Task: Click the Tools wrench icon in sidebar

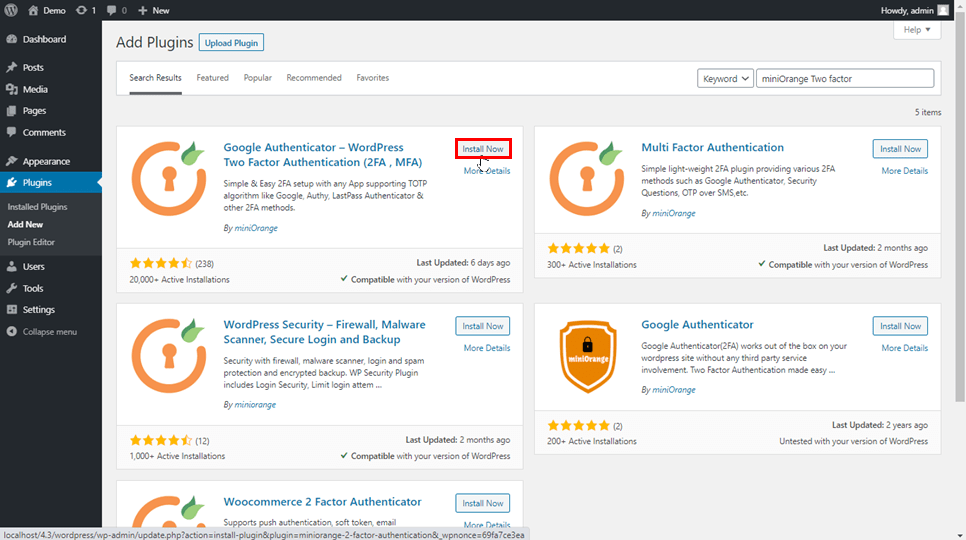Action: pos(12,288)
